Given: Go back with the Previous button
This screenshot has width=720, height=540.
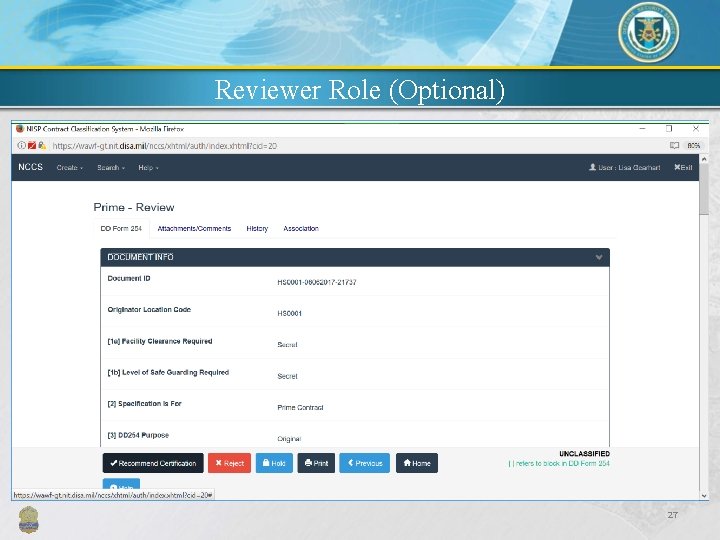Looking at the screenshot, I should [x=365, y=463].
